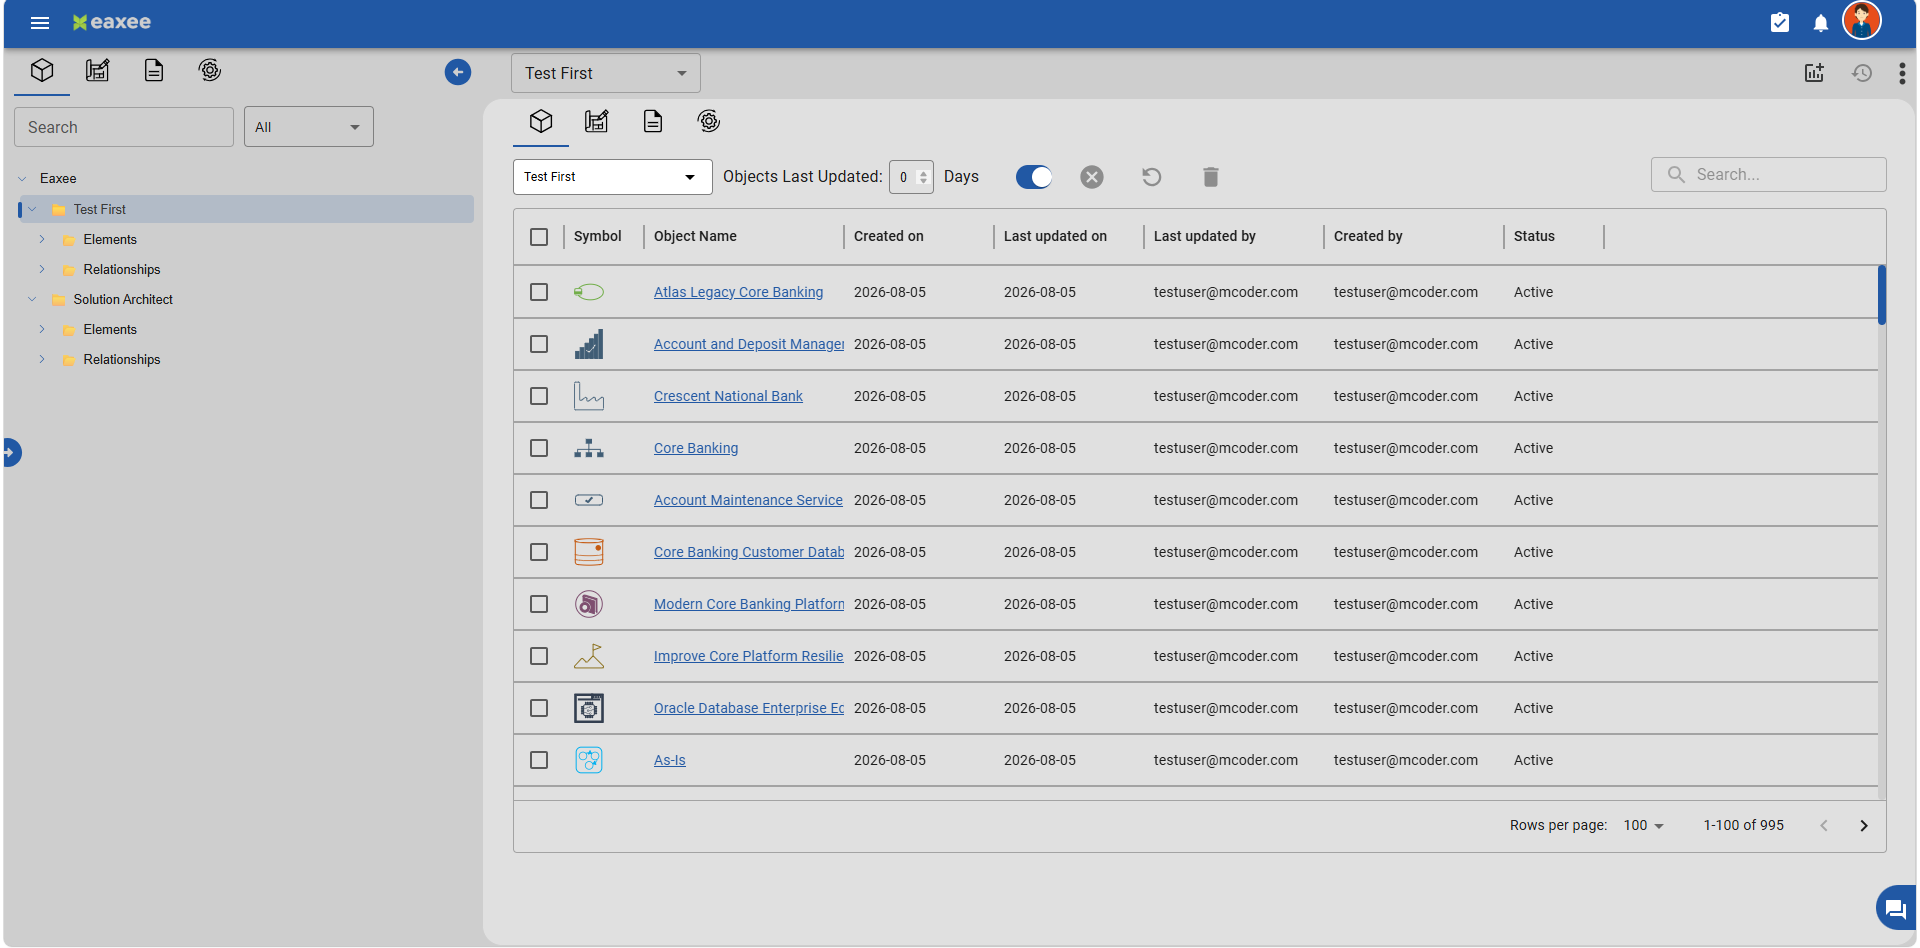Open the Crescent National Bank link
The height and width of the screenshot is (948, 1920).
728,396
